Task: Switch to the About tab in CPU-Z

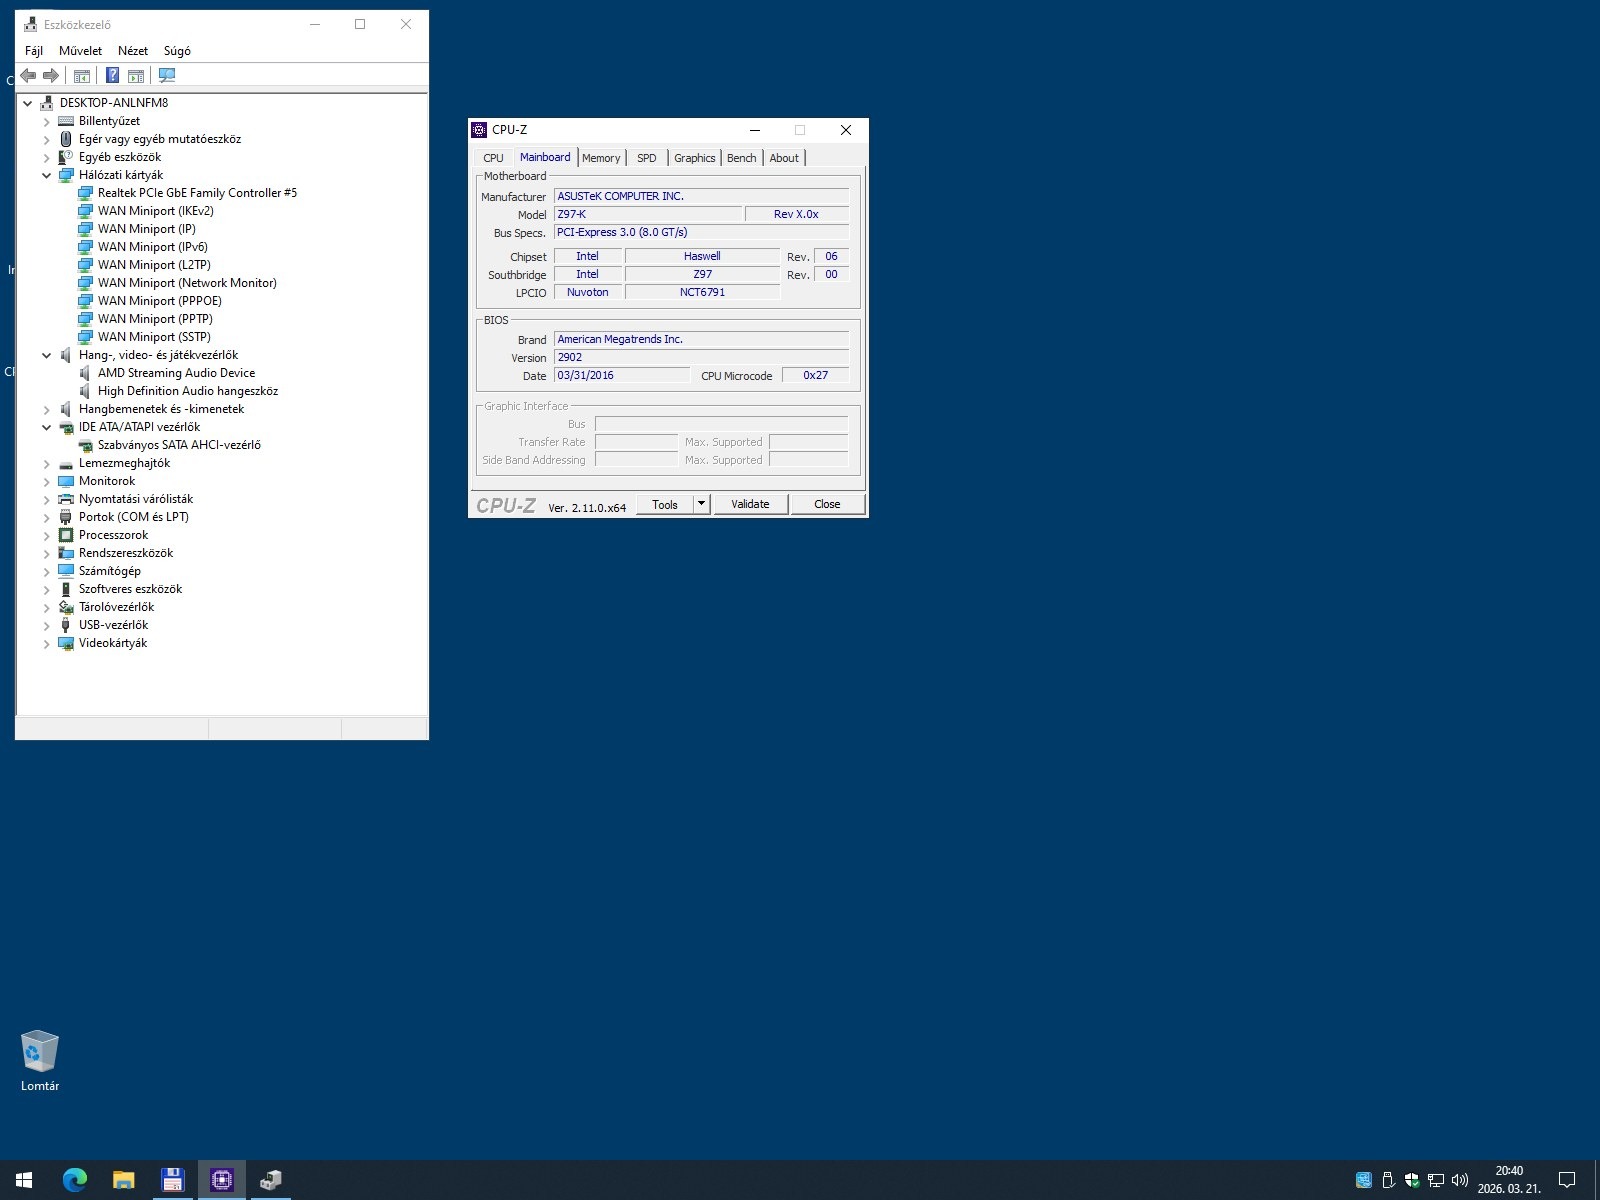Action: (x=784, y=158)
